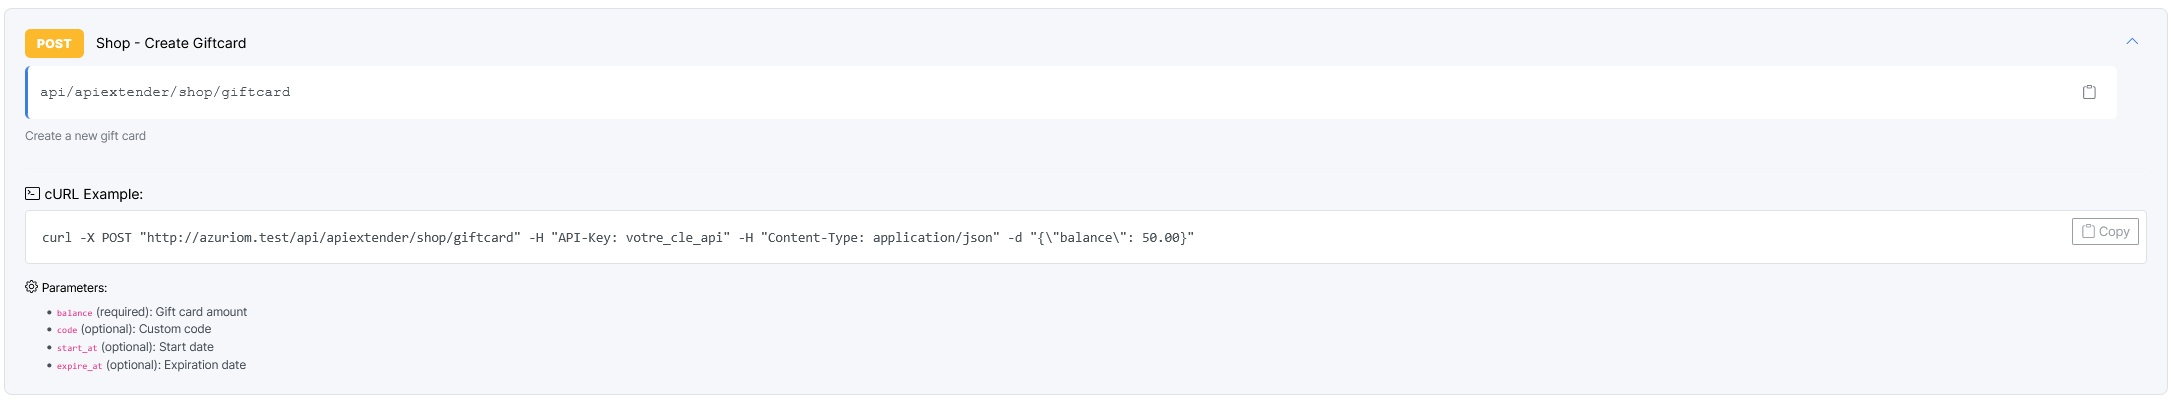Click inside the curl -X POST command text
The width and height of the screenshot is (2171, 401).
pos(617,238)
